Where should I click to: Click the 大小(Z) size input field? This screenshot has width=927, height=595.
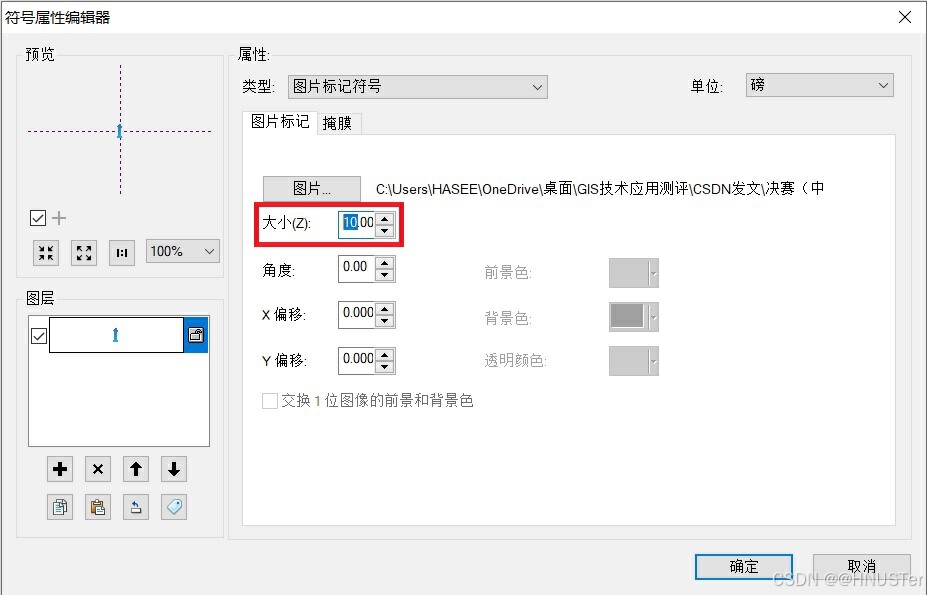tap(357, 224)
